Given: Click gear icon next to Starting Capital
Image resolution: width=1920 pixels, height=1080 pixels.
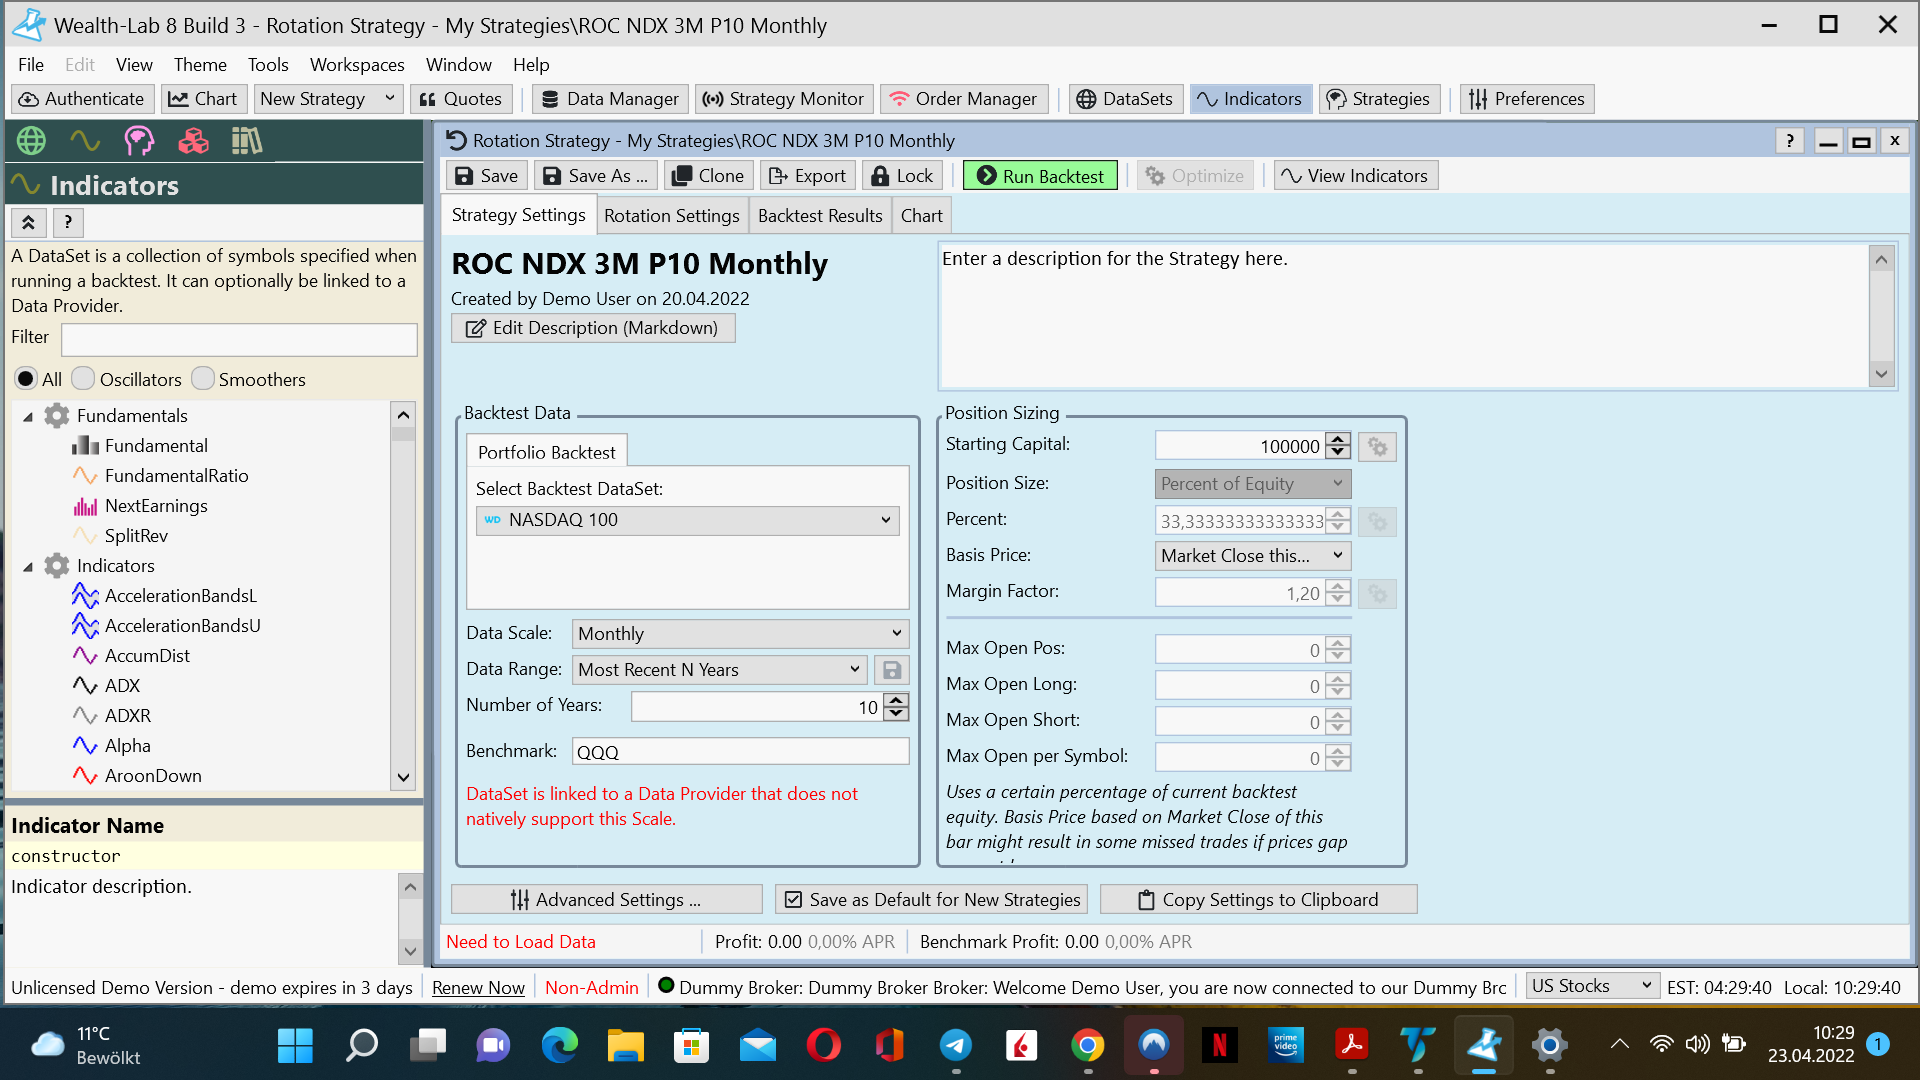Looking at the screenshot, I should [1377, 447].
